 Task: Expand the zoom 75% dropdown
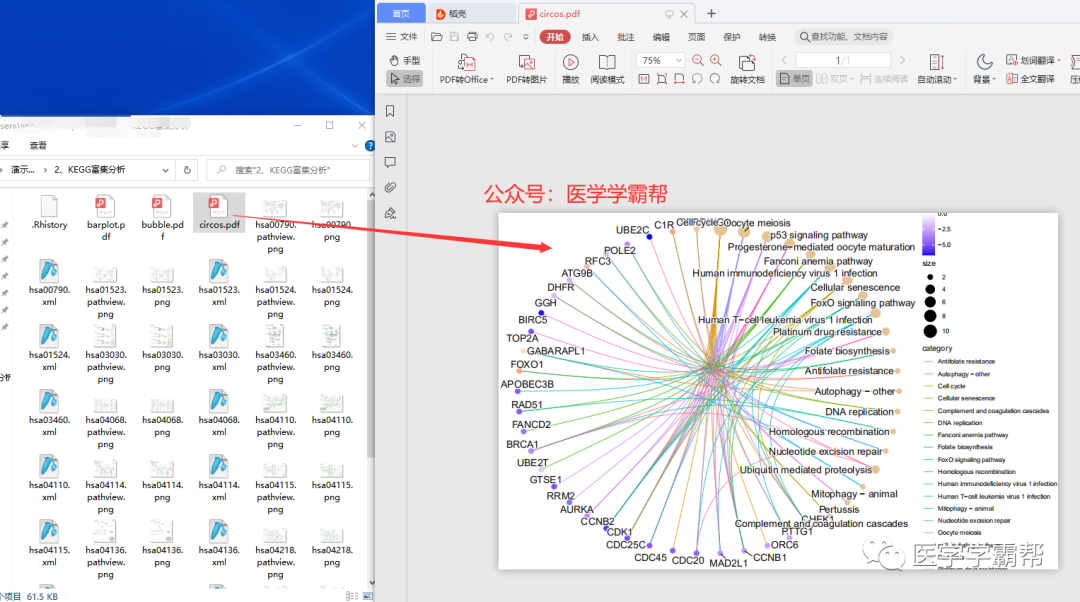[678, 61]
